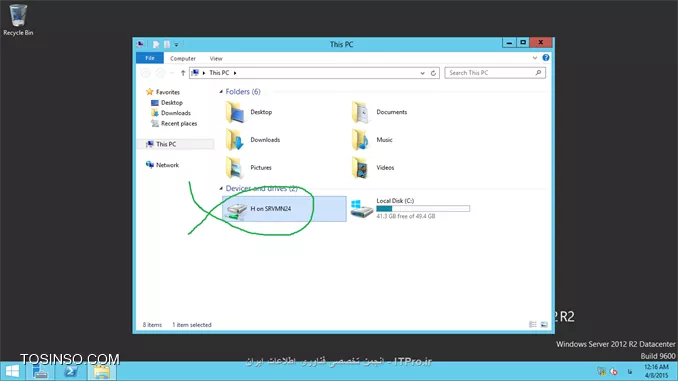
Task: Open the Customize Quick Access Toolbar dropdown
Action: [176, 45]
